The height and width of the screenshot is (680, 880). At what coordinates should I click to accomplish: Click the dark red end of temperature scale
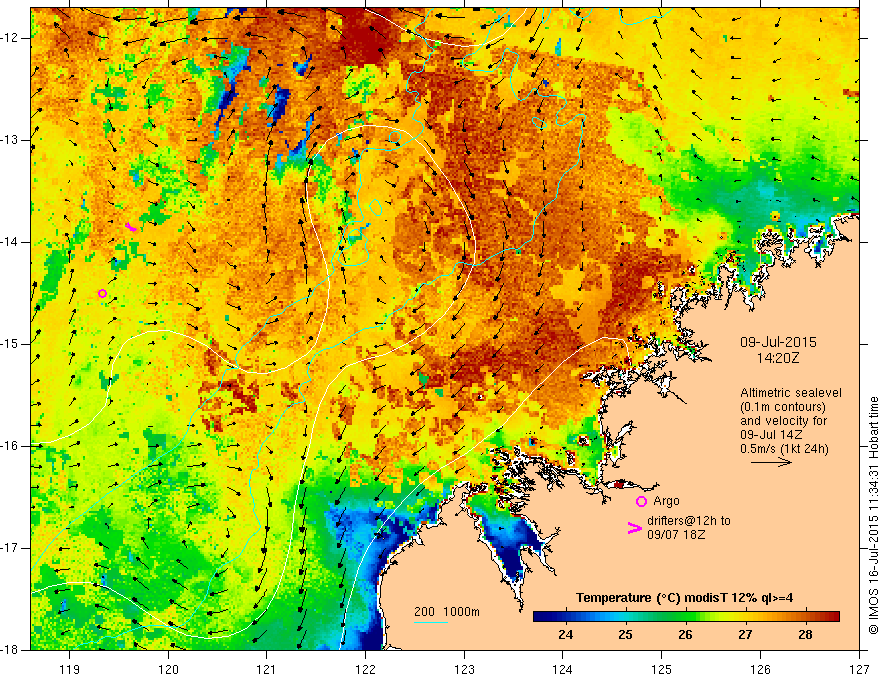click(x=835, y=617)
